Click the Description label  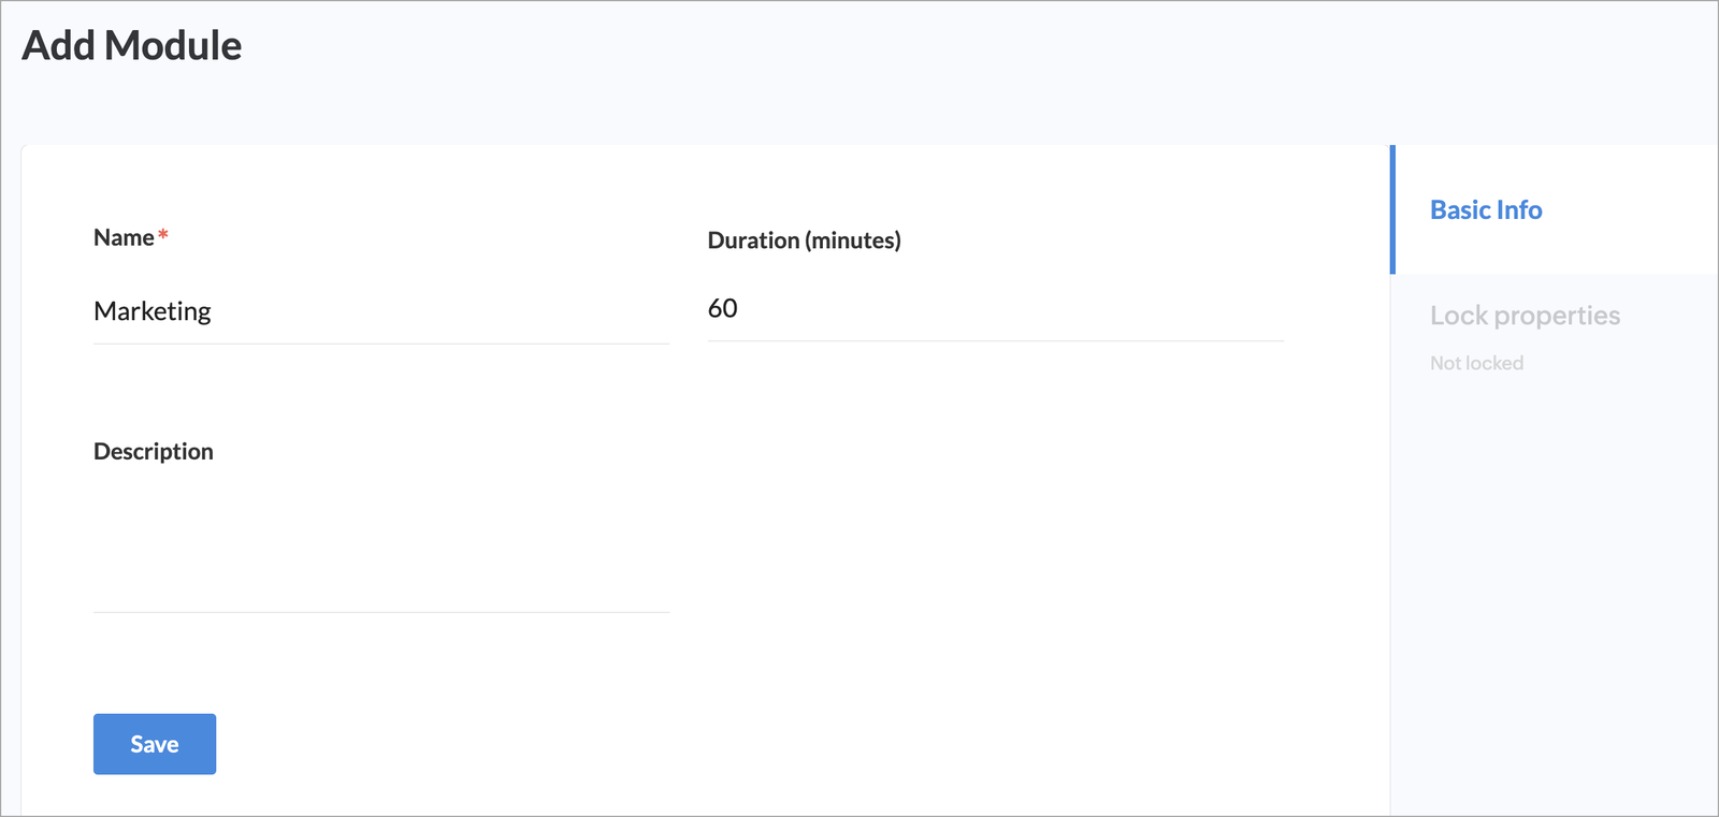pyautogui.click(x=153, y=451)
